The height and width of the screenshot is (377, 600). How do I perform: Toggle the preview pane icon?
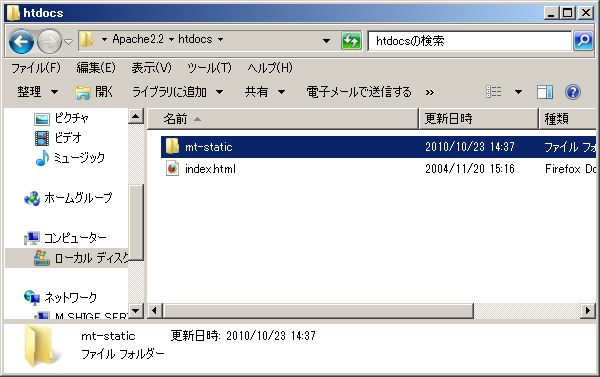click(545, 92)
